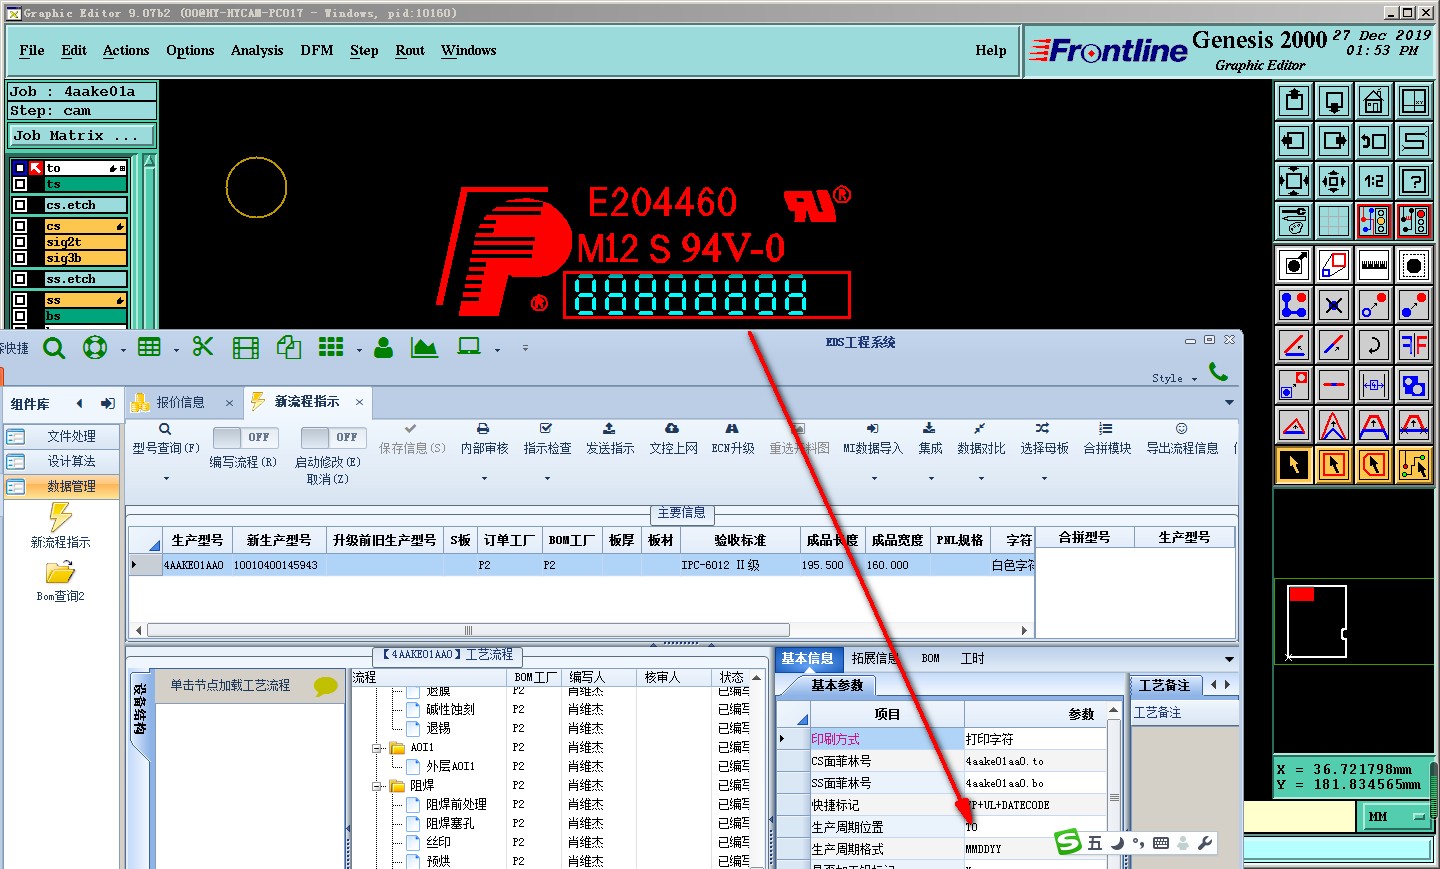Click 新流程指示 lightning icon in sidebar

click(60, 517)
